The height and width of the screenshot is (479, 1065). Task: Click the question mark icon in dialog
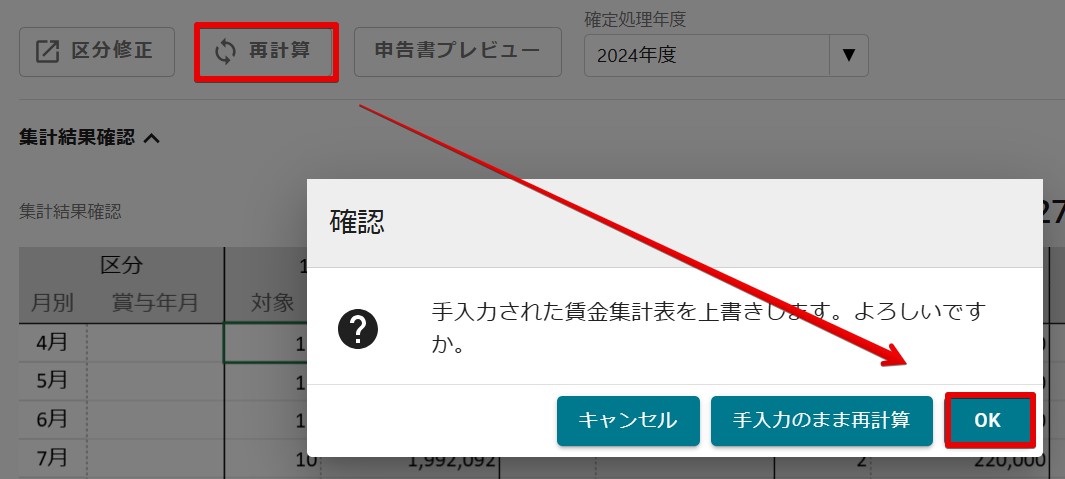click(358, 329)
